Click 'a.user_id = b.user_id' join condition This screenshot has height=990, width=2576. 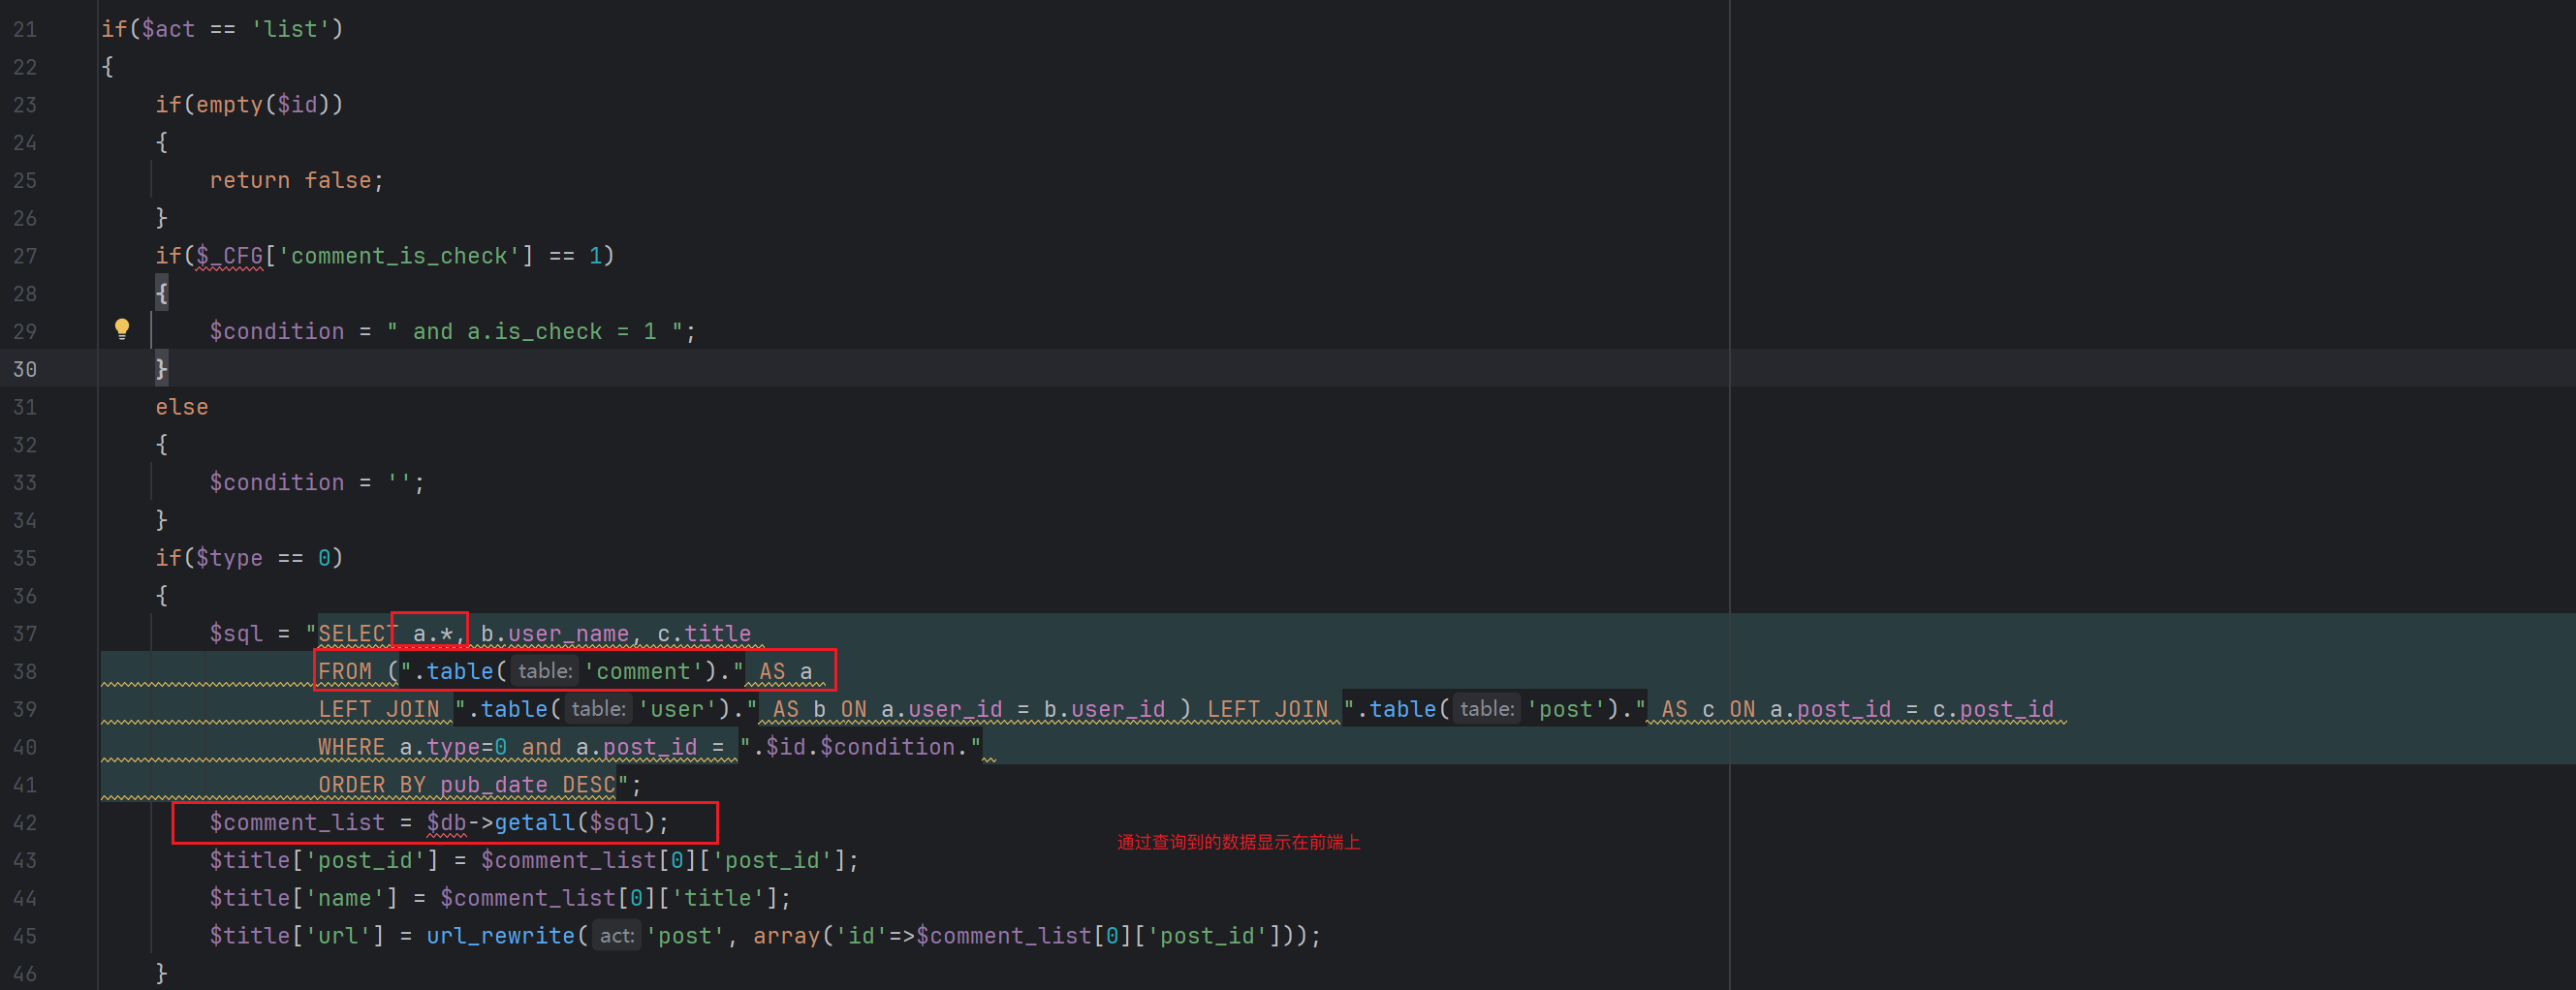point(1023,709)
